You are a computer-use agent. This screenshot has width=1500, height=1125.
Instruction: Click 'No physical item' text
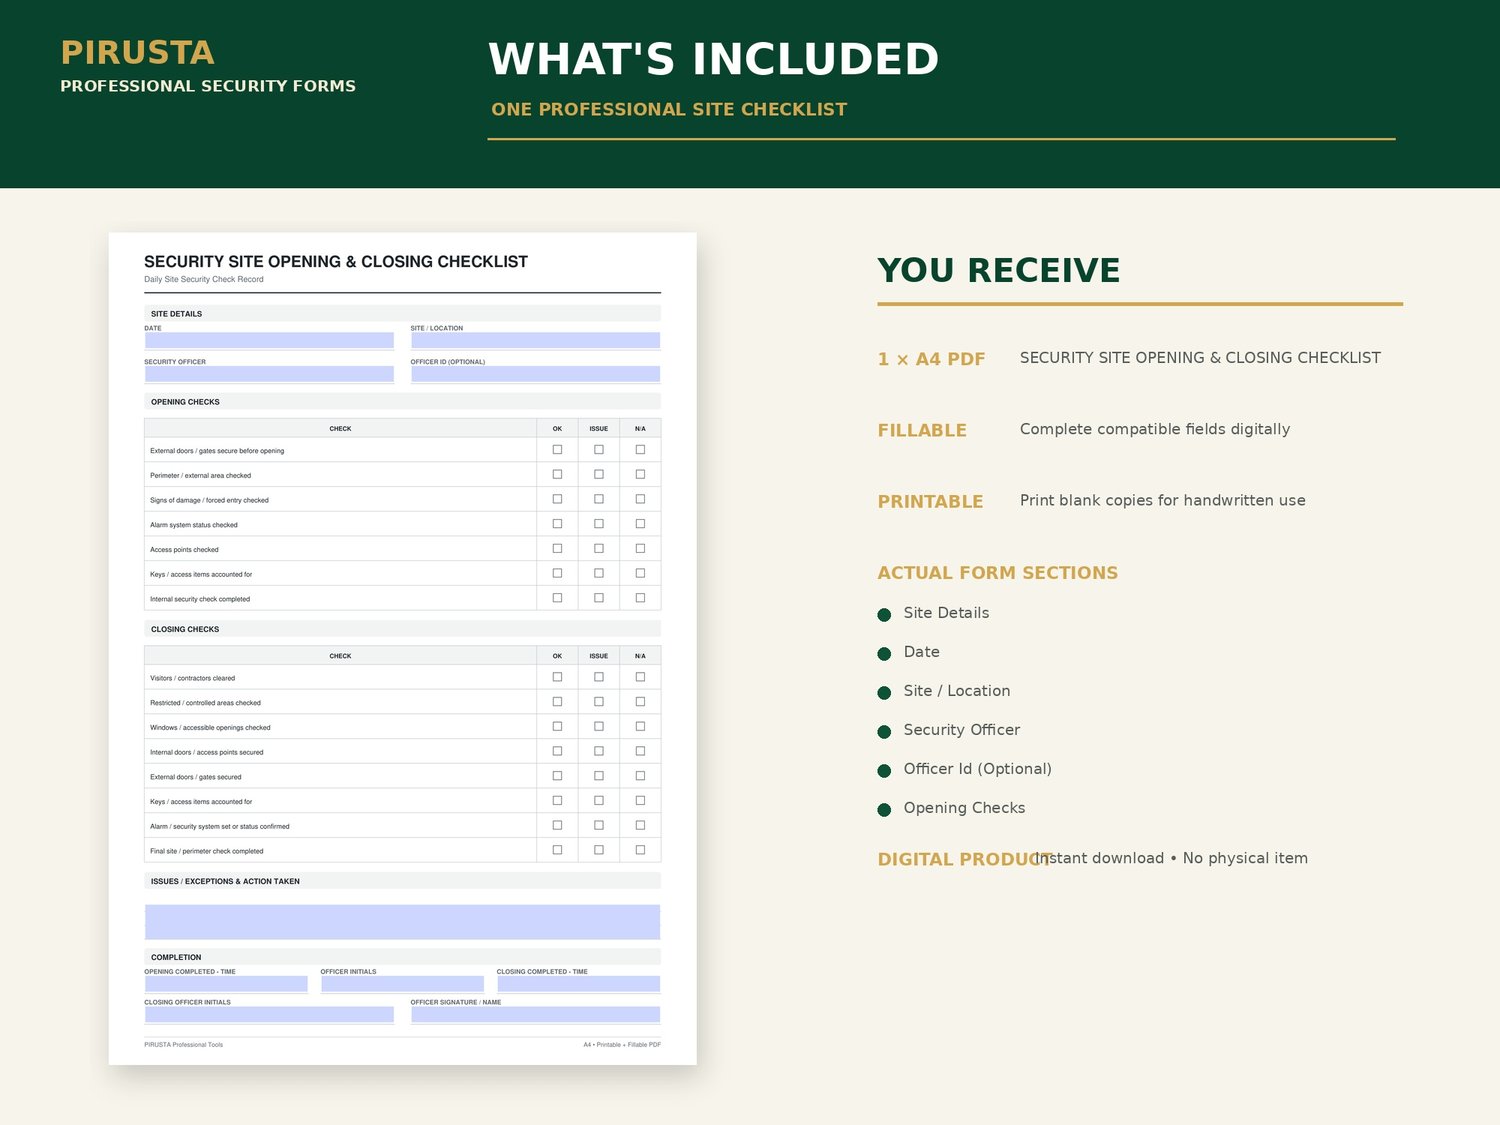(x=1245, y=858)
